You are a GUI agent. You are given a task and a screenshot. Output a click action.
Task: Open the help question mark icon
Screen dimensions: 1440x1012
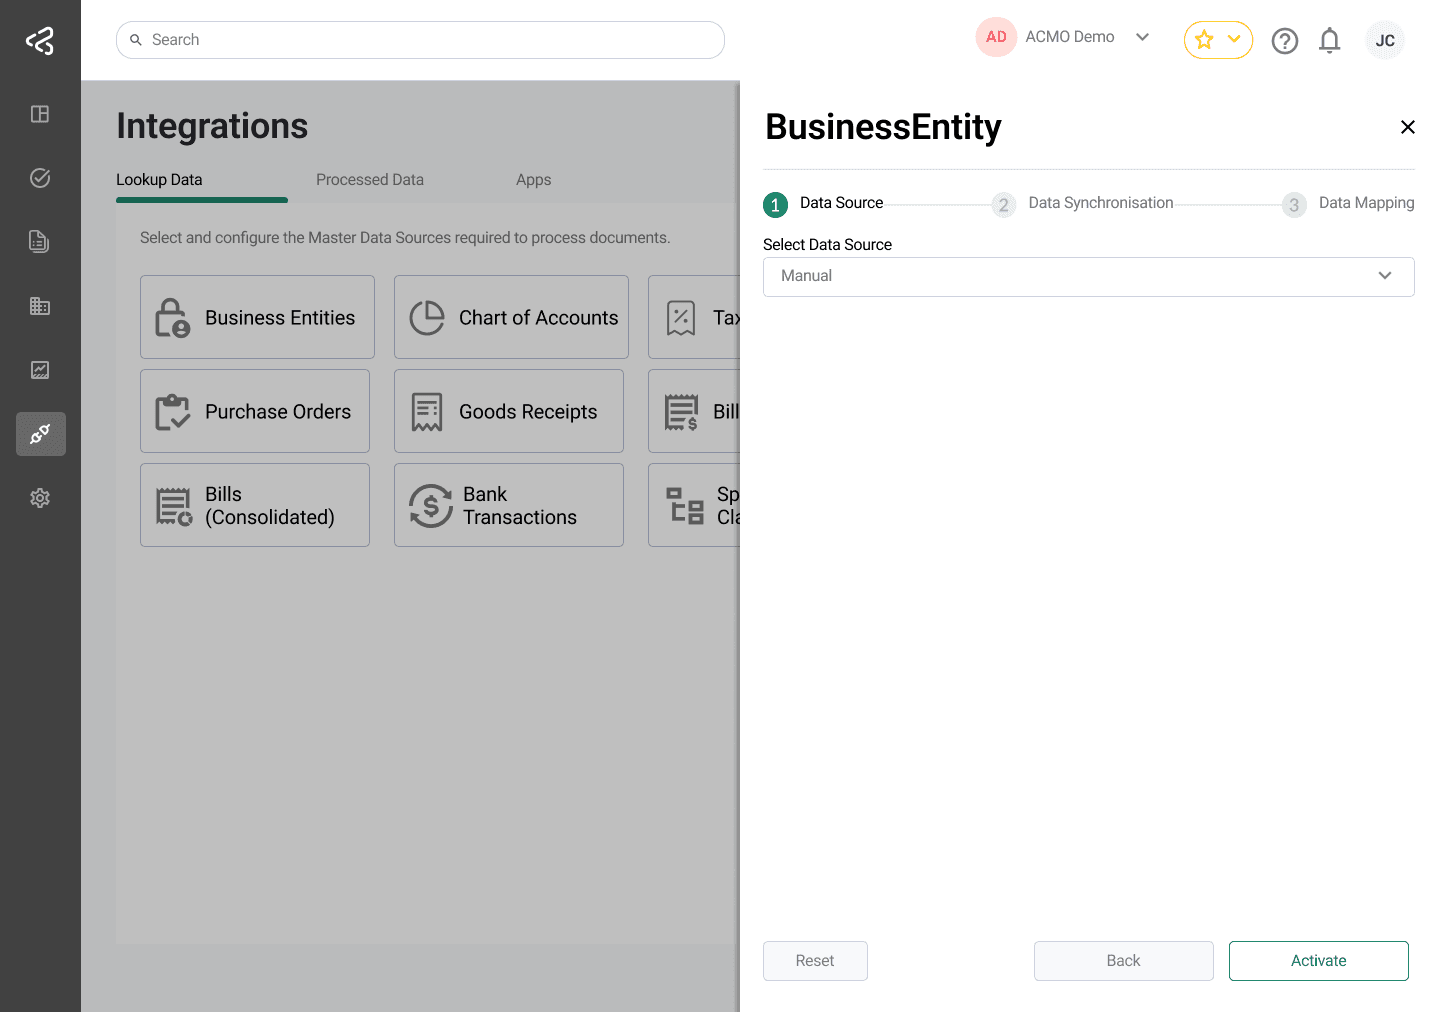pyautogui.click(x=1285, y=40)
